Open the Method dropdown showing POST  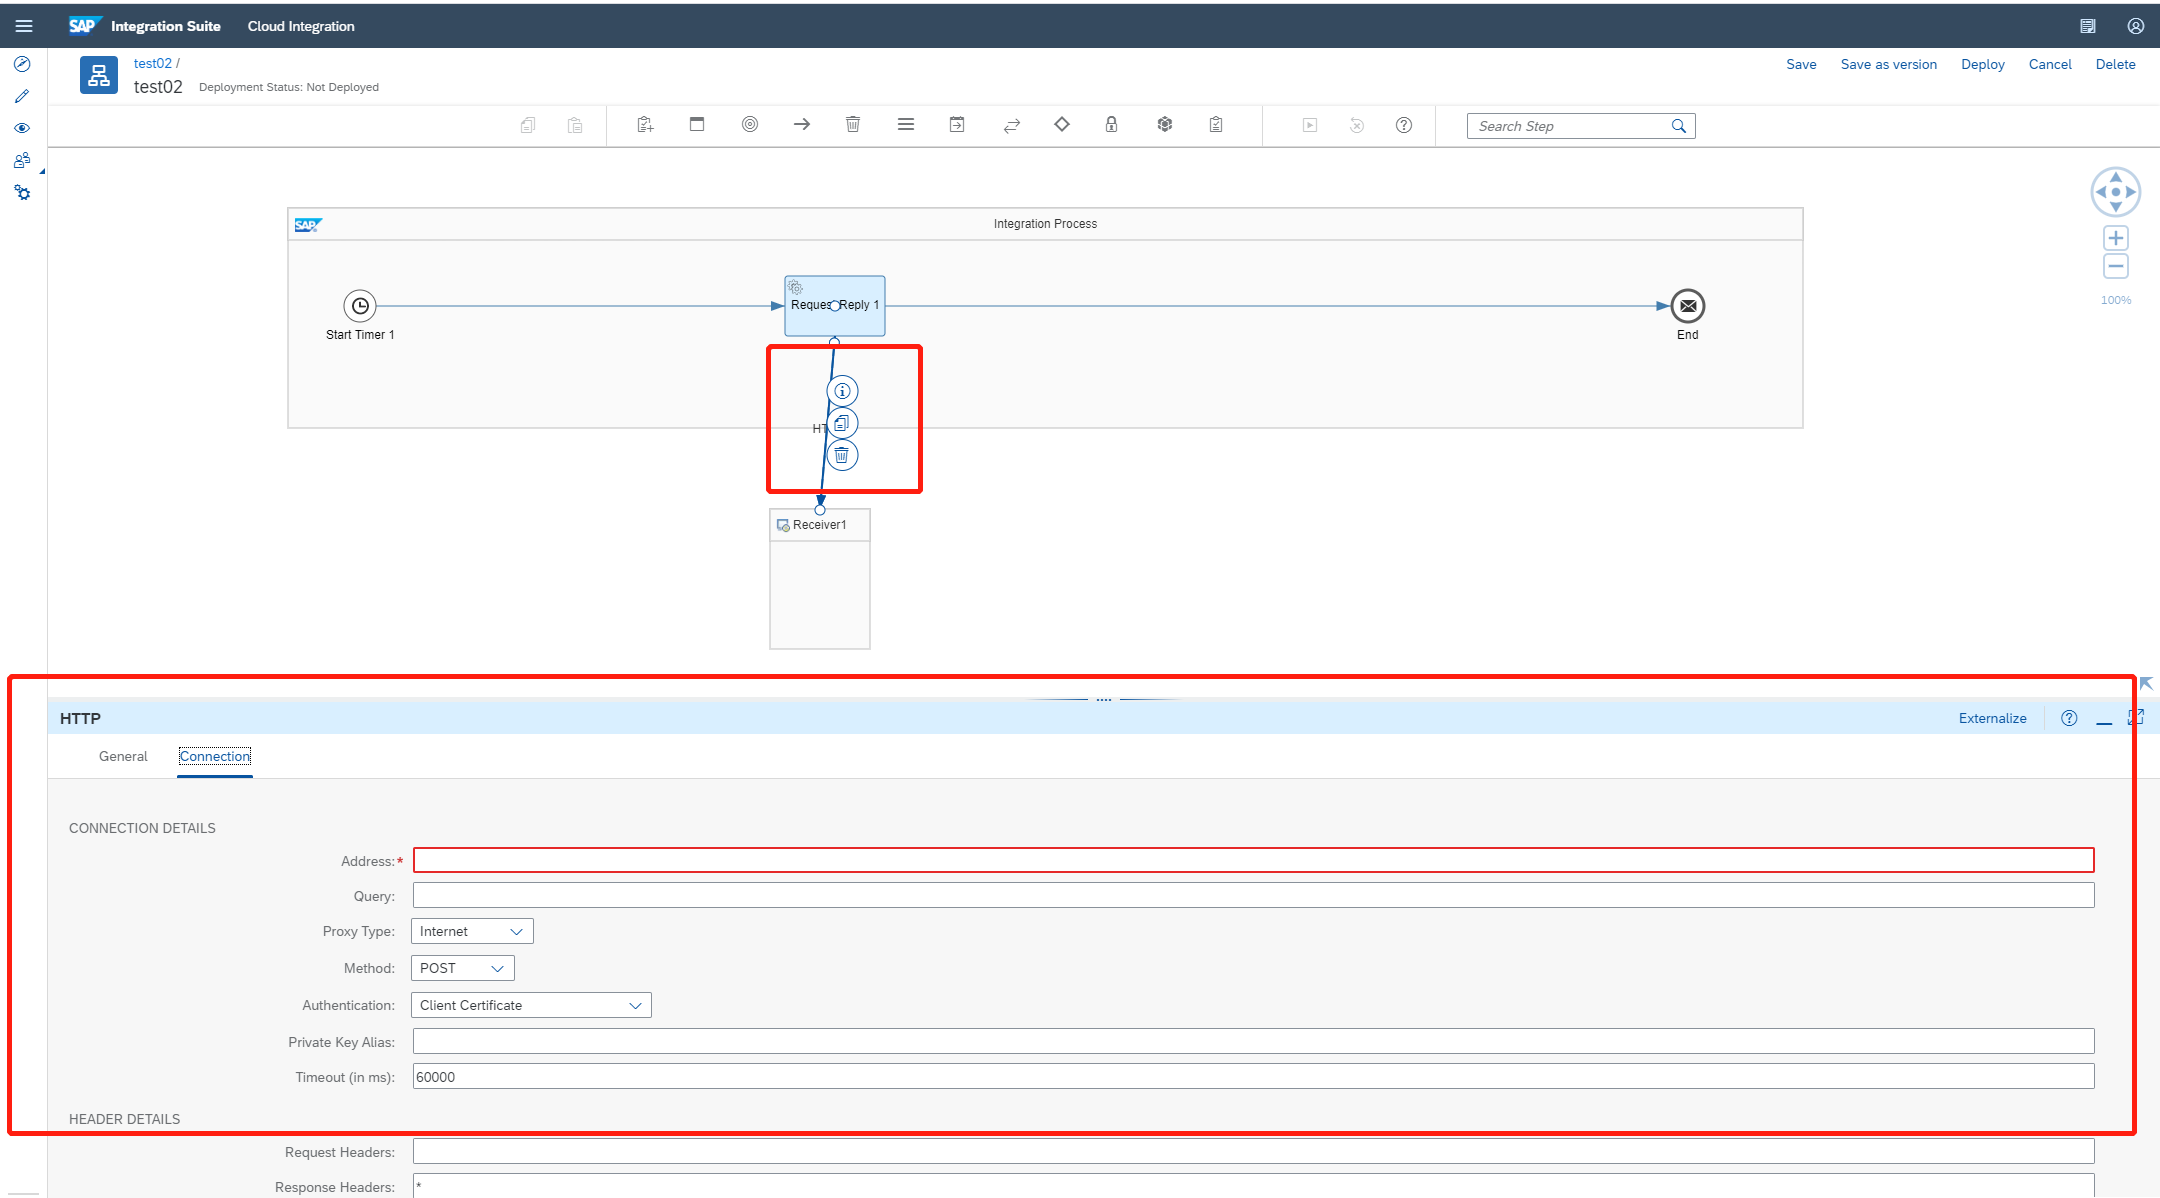[463, 968]
